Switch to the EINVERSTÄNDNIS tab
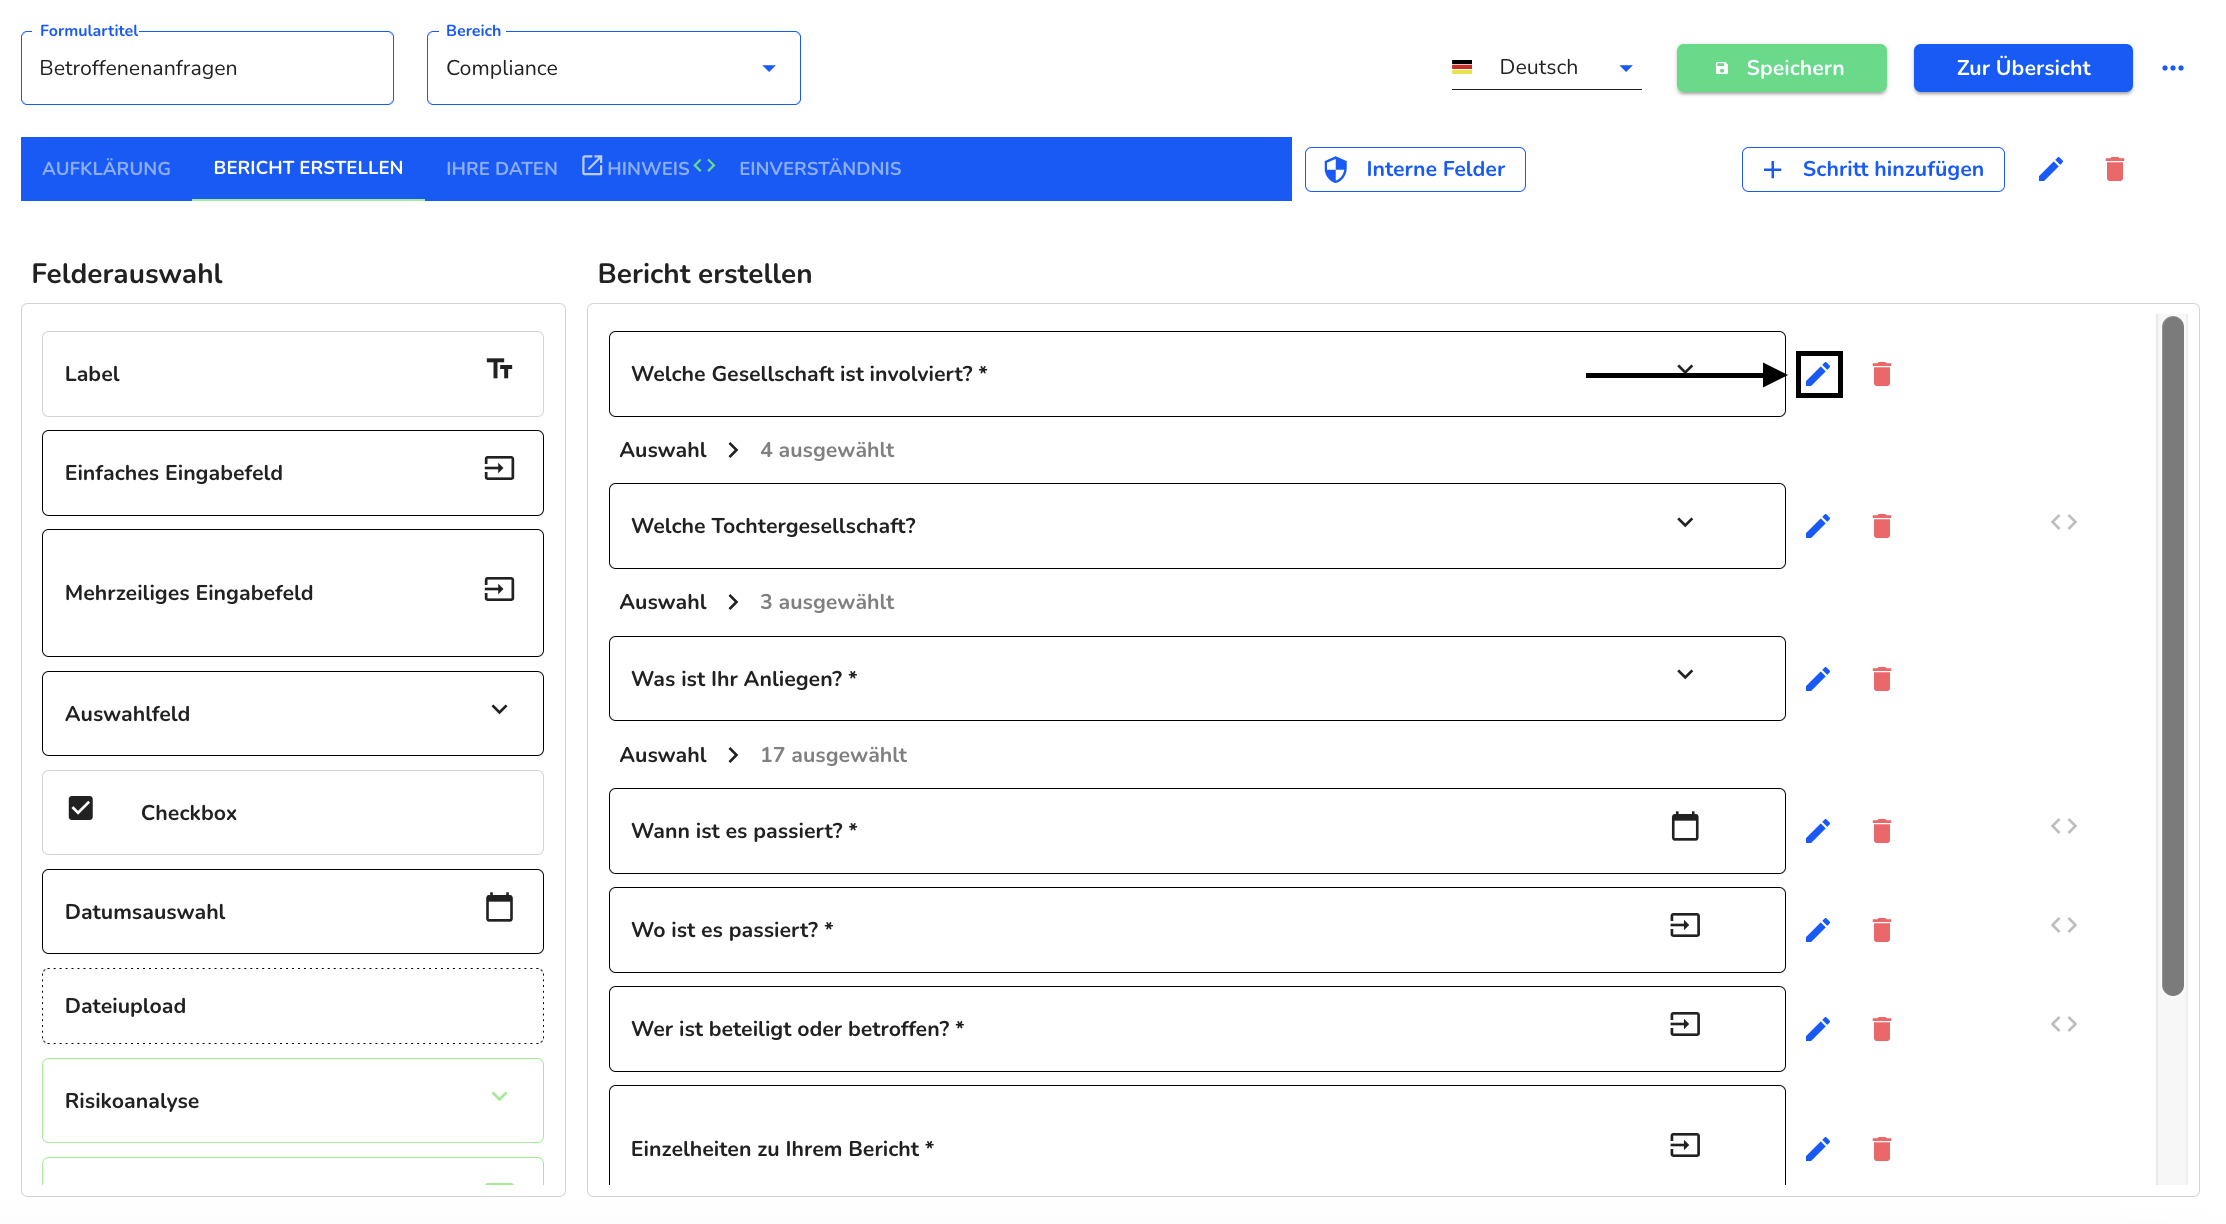 coord(820,169)
